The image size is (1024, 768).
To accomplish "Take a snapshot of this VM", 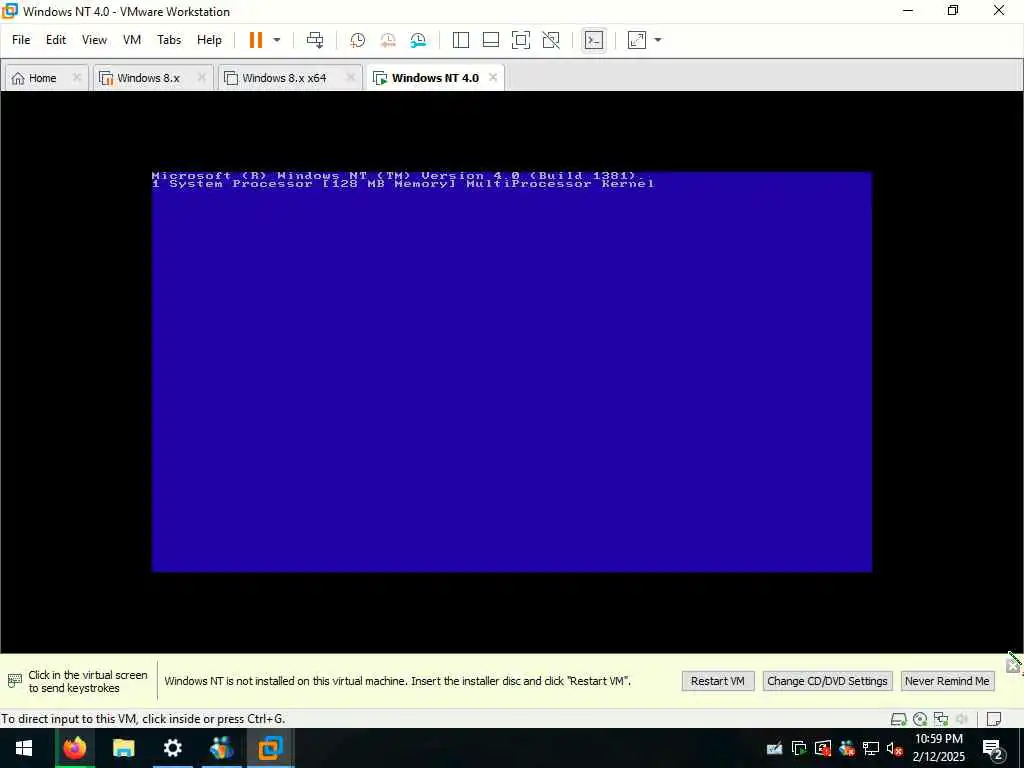I will pos(357,40).
